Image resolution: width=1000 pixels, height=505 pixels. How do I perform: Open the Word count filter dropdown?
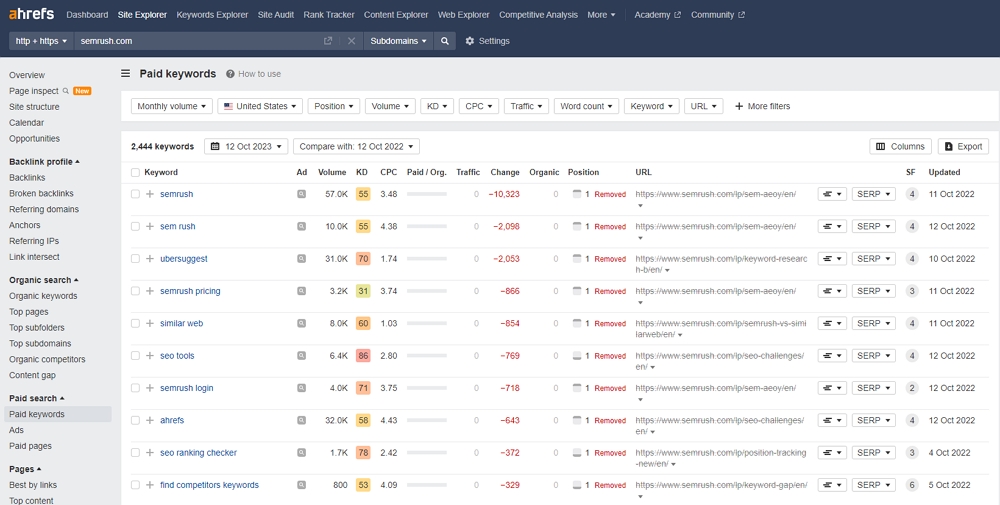[x=586, y=106]
